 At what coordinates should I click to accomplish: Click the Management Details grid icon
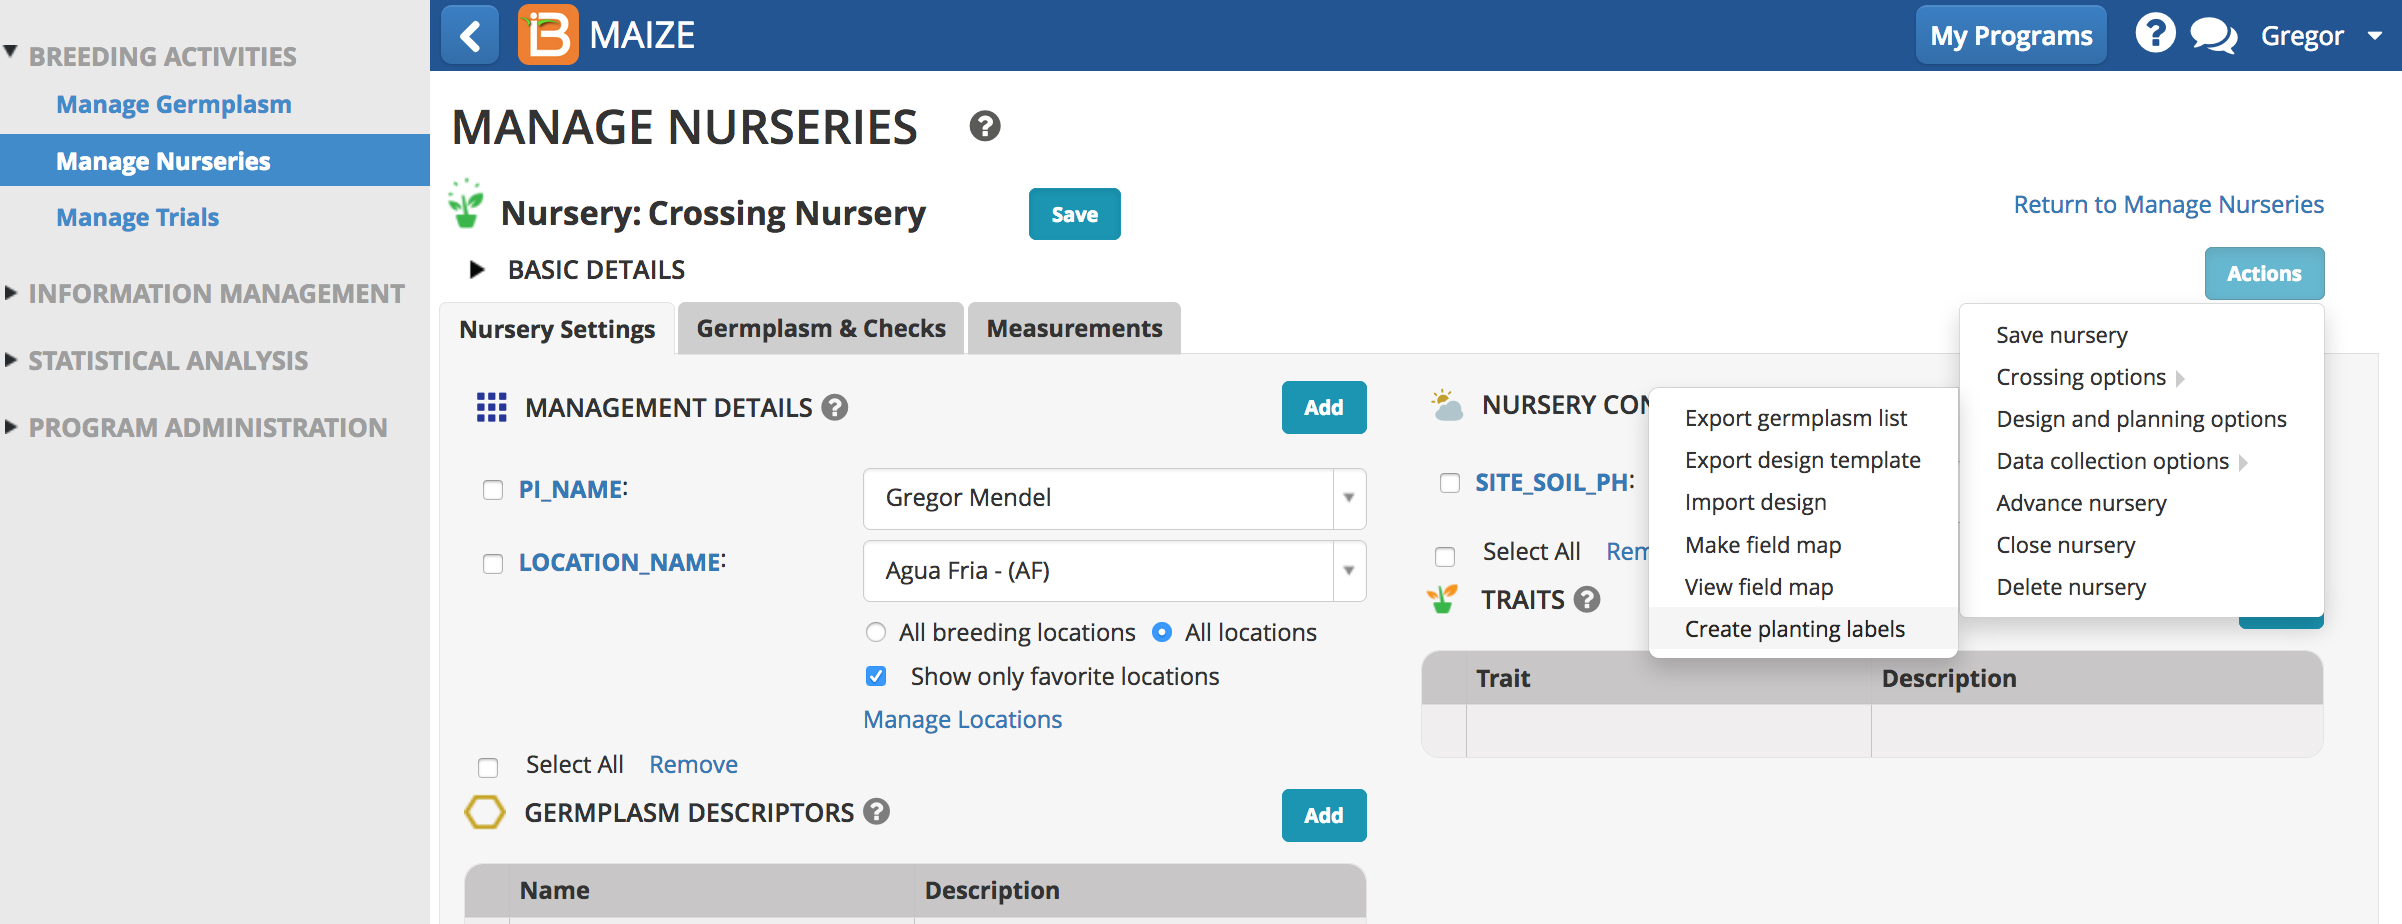(x=491, y=407)
